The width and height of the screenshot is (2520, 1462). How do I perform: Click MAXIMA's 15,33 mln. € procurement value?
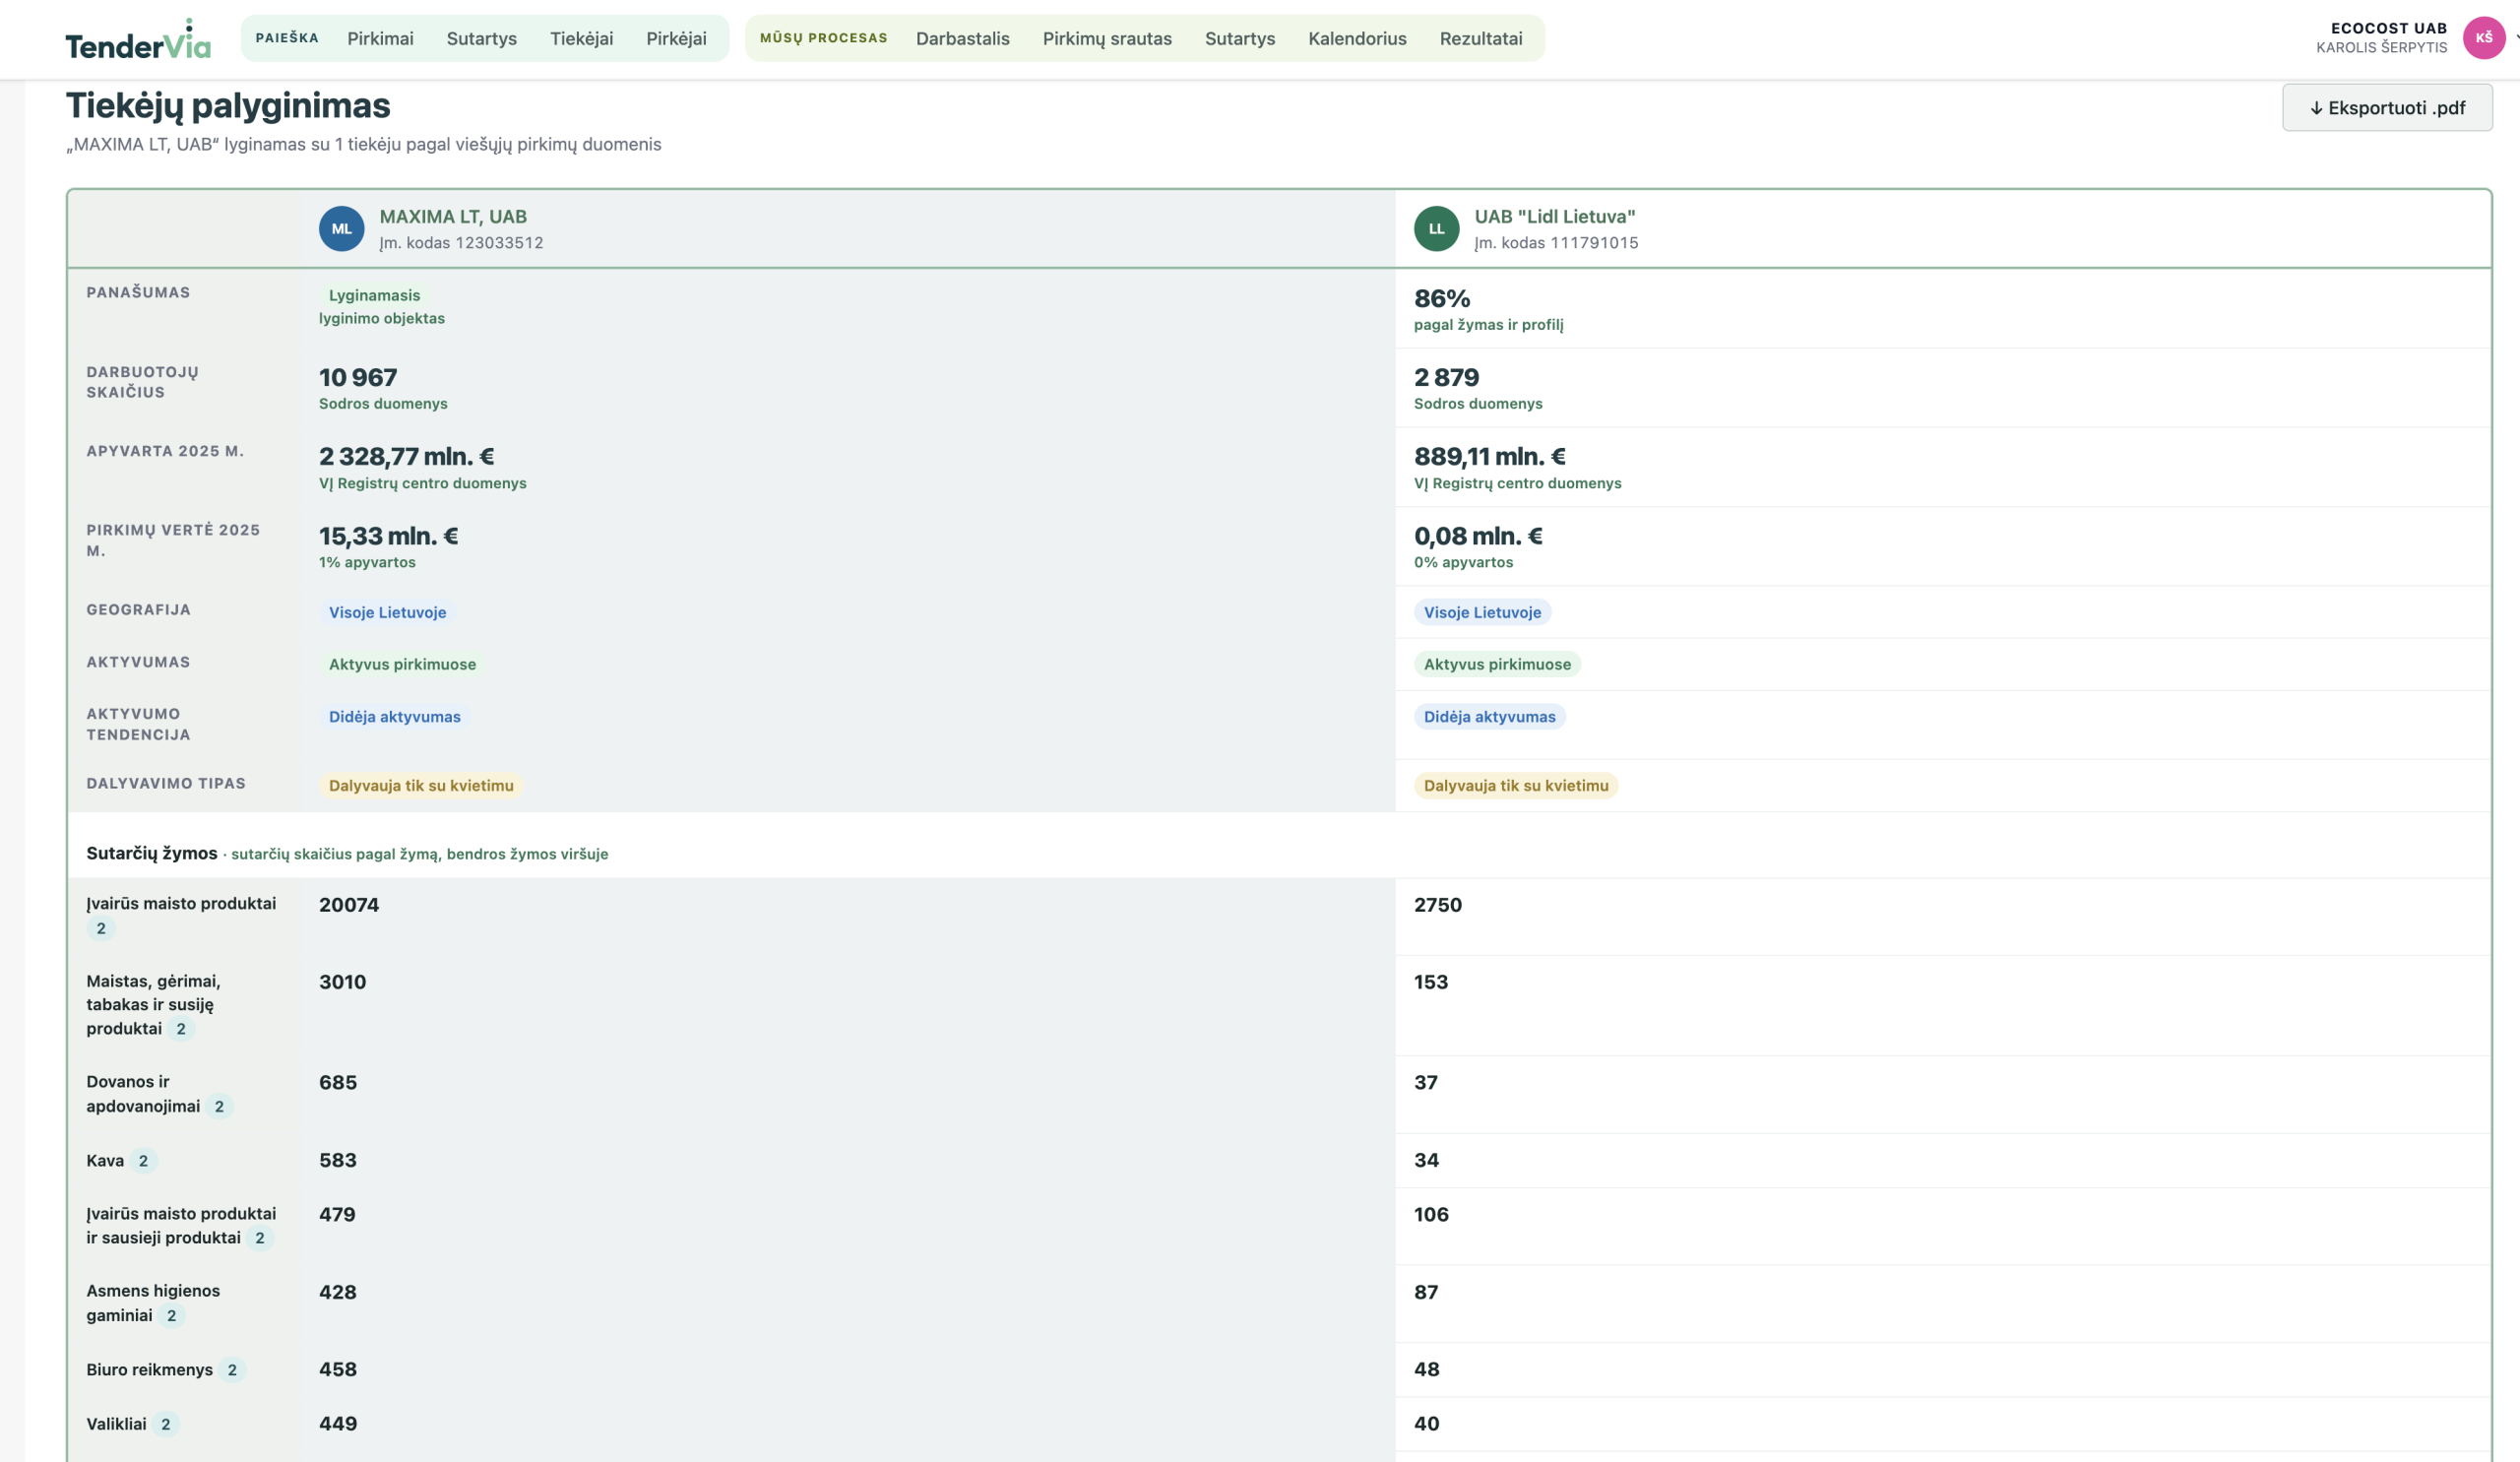coord(388,536)
